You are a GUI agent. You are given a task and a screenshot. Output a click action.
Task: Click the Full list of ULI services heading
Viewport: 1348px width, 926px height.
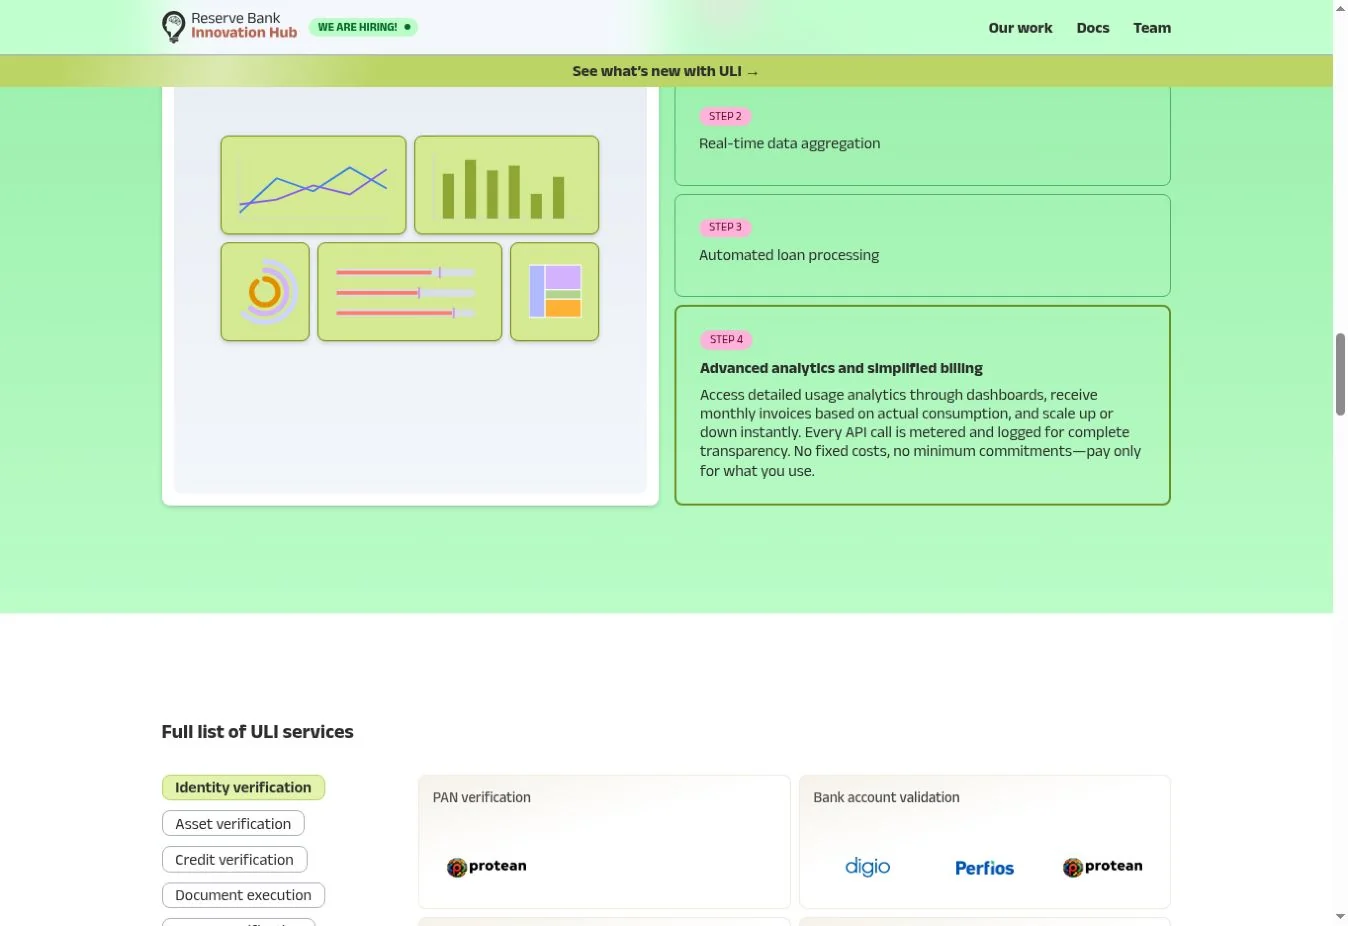pyautogui.click(x=257, y=732)
